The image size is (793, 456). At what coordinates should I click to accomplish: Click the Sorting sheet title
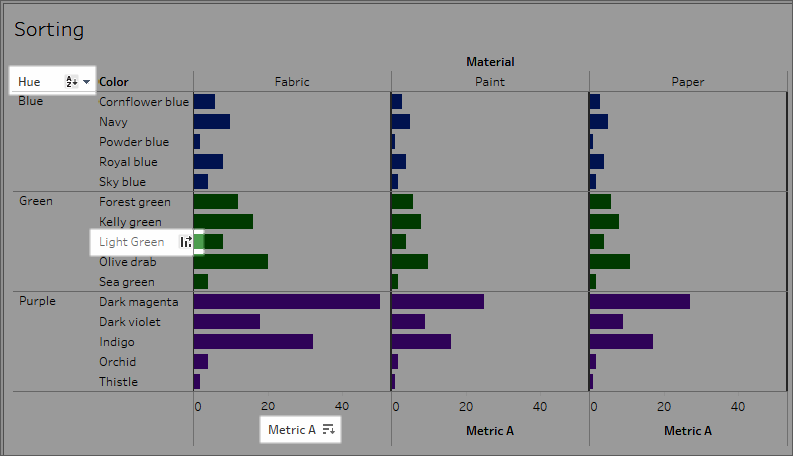click(49, 29)
